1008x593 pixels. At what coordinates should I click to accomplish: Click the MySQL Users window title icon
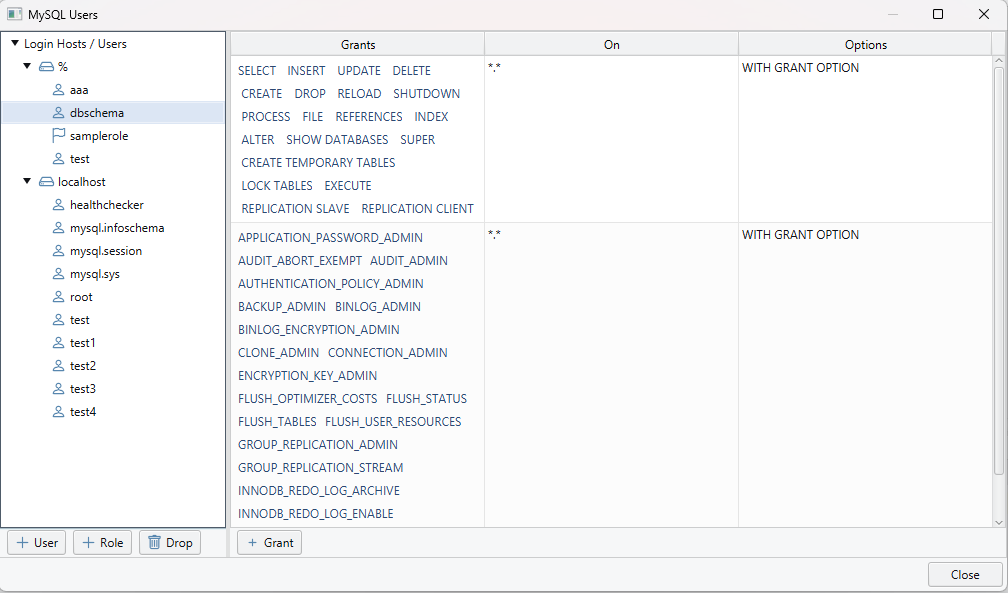[15, 14]
